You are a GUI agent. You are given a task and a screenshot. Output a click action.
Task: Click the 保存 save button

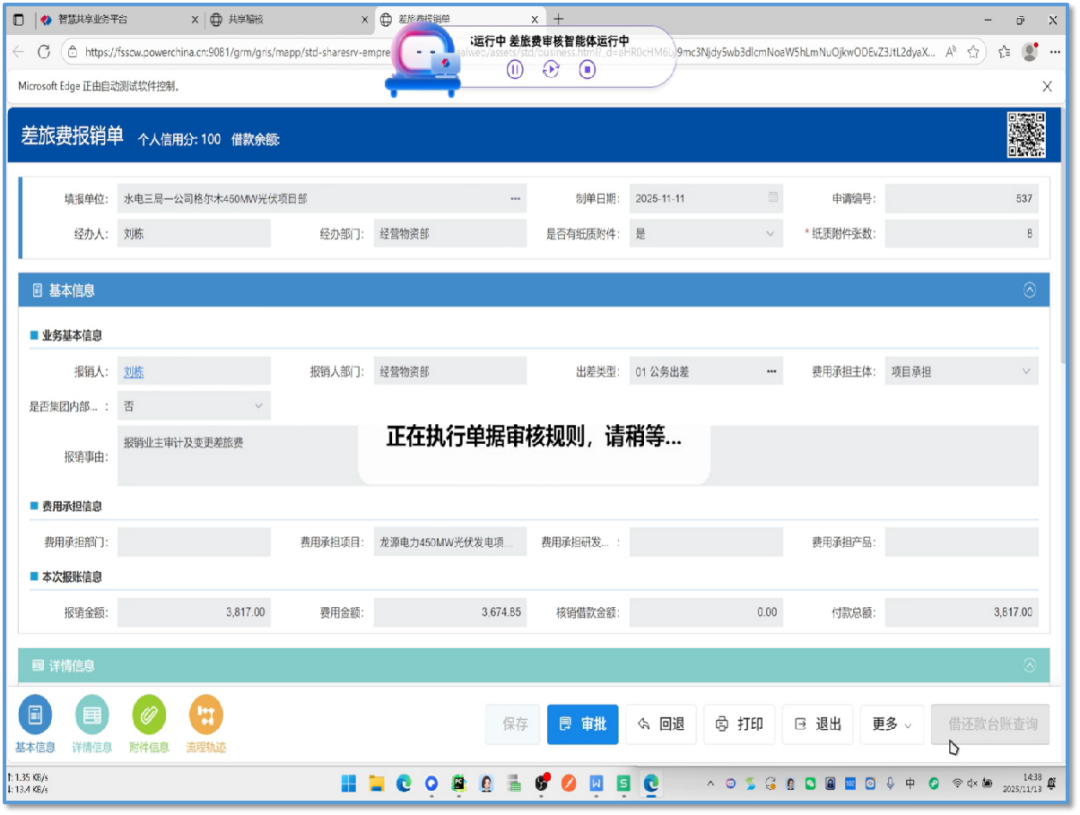[512, 724]
